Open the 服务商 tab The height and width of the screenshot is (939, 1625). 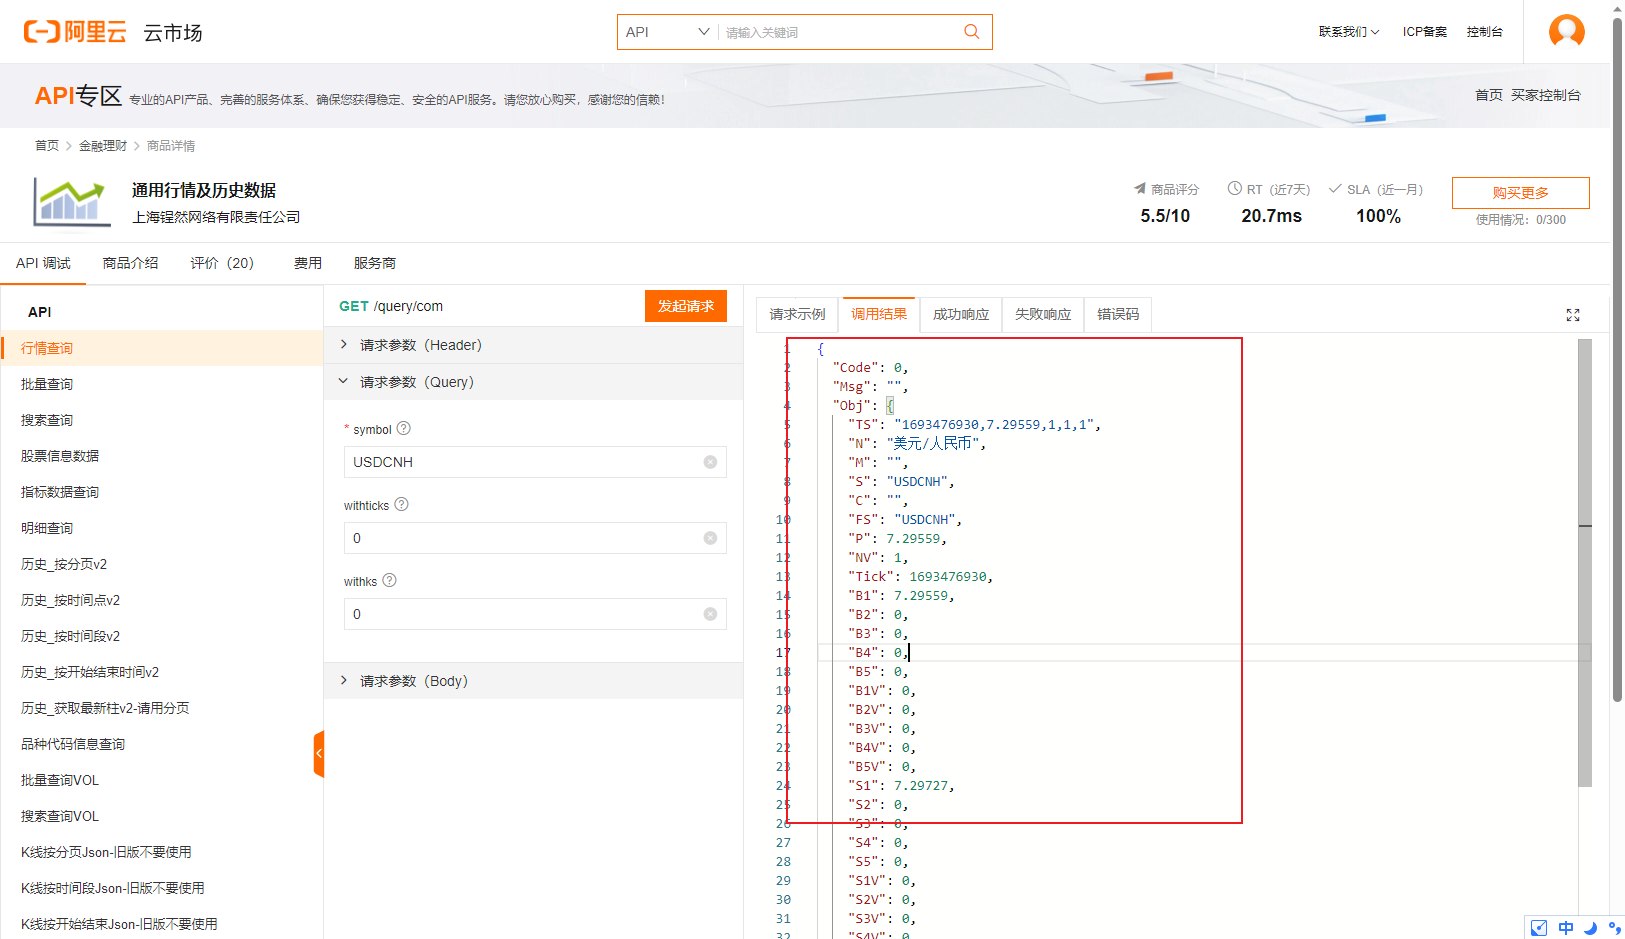tap(375, 263)
